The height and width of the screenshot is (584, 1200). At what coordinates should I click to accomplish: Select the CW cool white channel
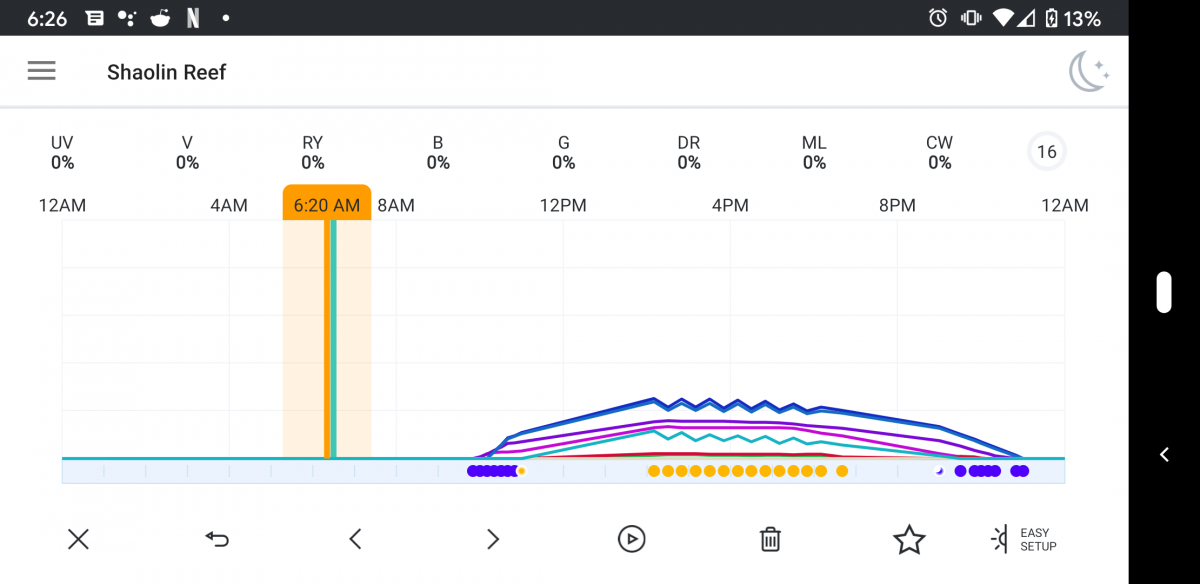tap(939, 153)
